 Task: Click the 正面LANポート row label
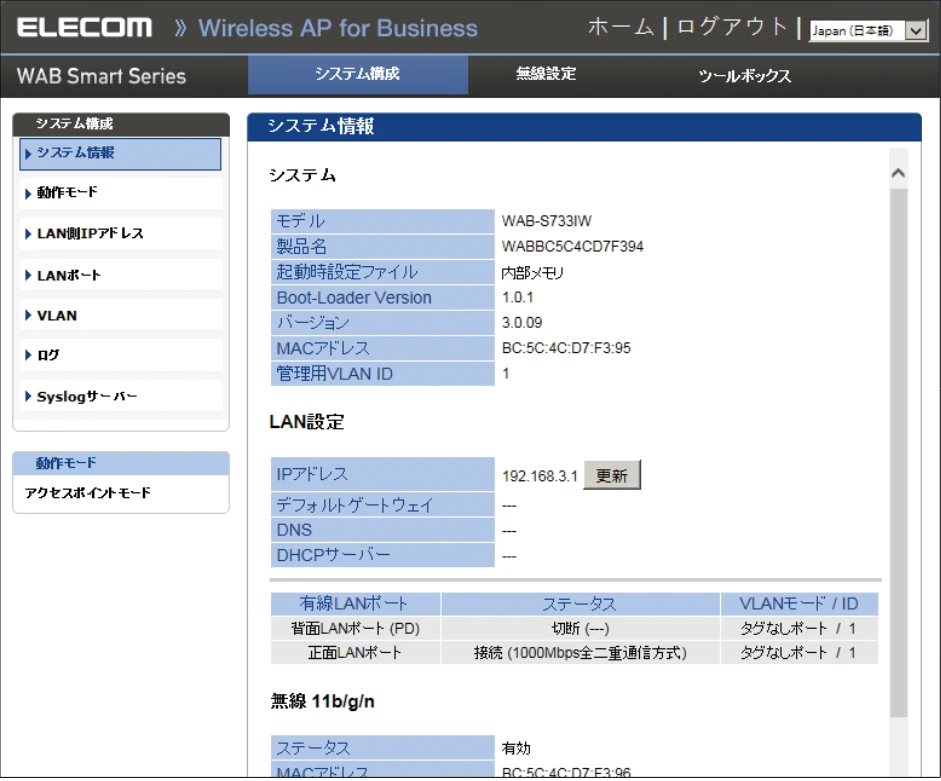point(354,653)
